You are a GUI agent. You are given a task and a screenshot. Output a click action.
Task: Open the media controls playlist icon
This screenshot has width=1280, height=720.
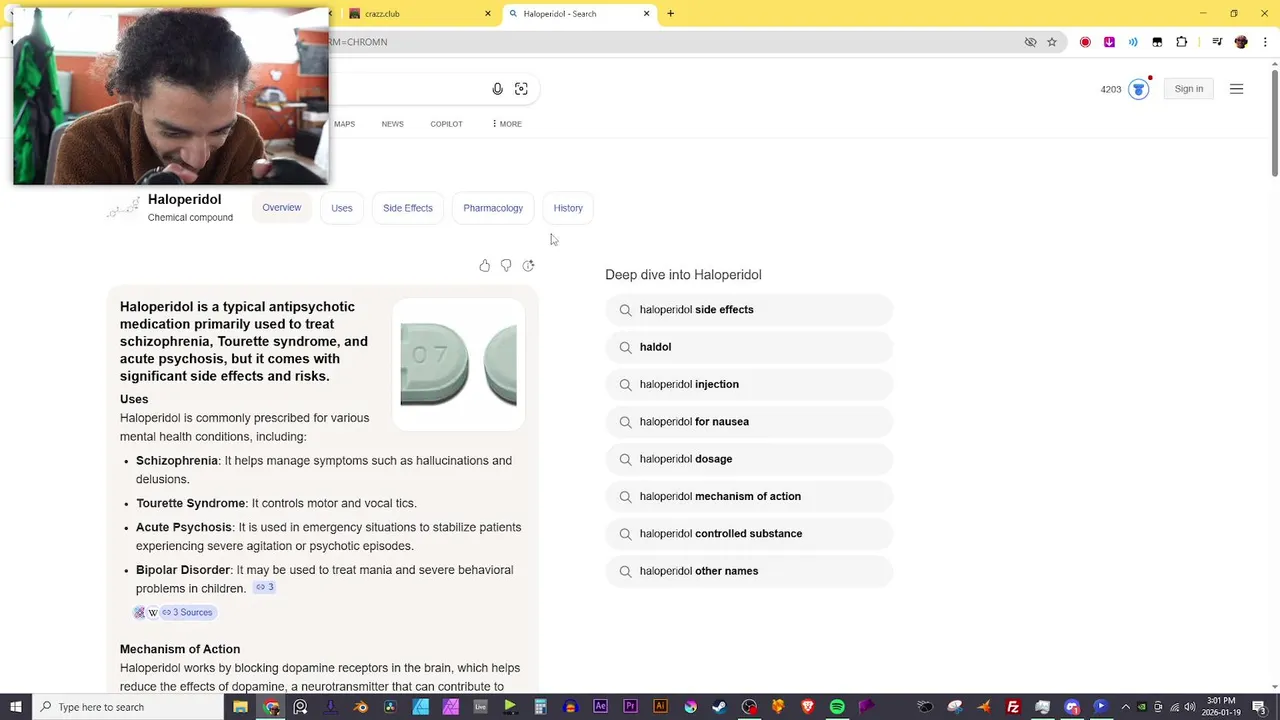1217,42
